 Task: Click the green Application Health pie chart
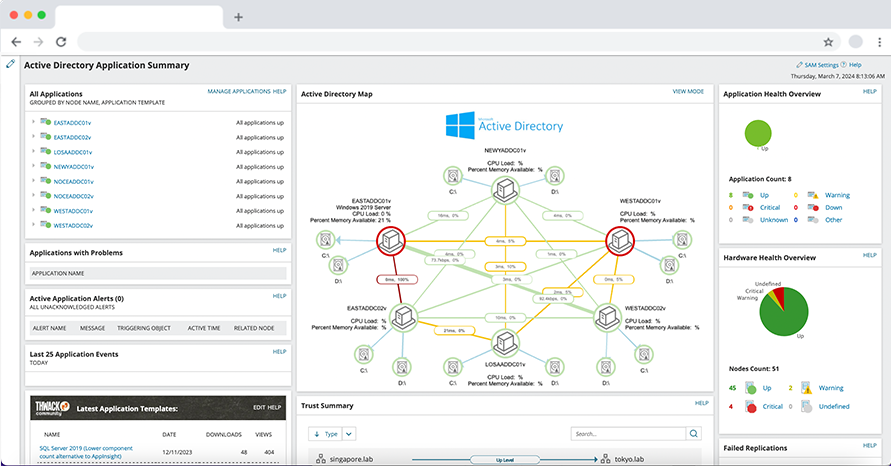758,134
